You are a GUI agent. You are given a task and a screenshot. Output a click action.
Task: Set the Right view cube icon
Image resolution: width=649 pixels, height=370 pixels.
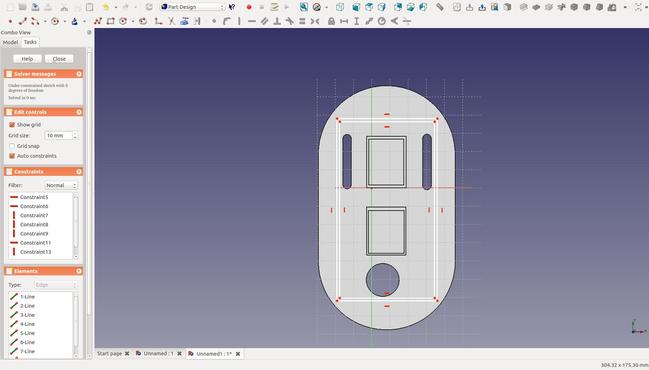point(382,7)
